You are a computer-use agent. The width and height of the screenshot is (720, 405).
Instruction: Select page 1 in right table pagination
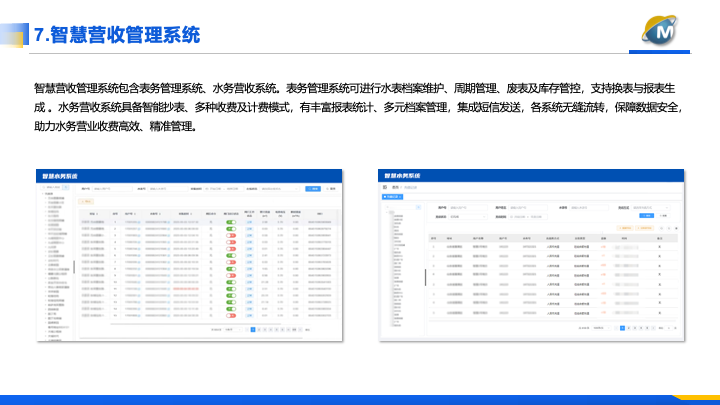click(622, 327)
